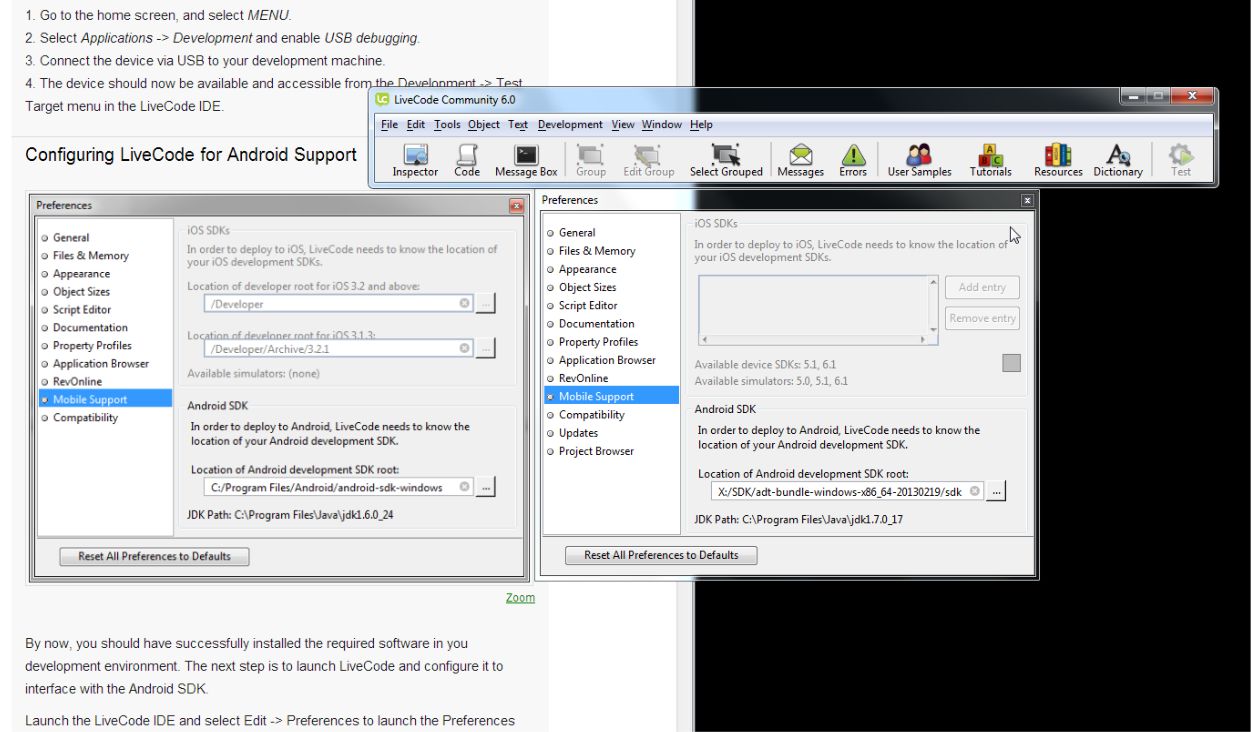Screen dimensions: 1251x732
Task: Browse for X:/SDK Android SDK root
Action: 996,491
